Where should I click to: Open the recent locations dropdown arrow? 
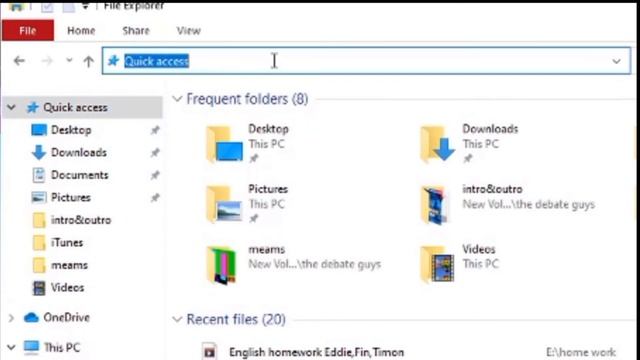coord(69,60)
